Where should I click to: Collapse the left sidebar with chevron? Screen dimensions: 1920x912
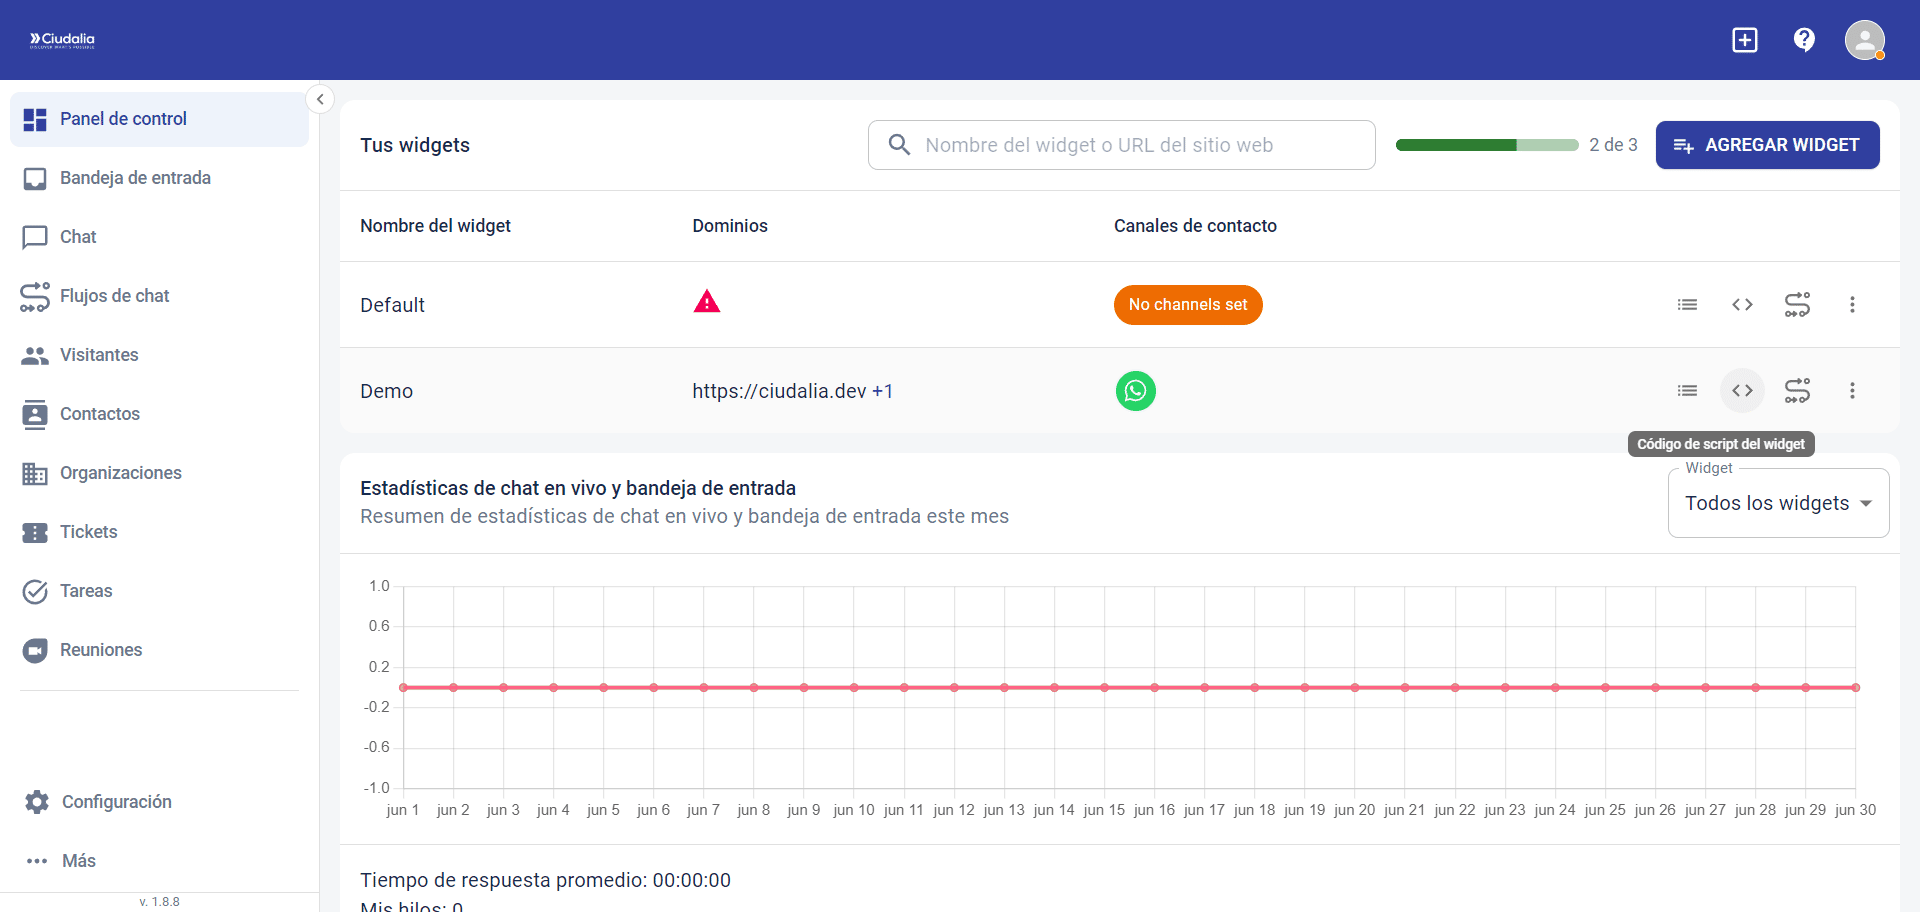click(x=320, y=99)
